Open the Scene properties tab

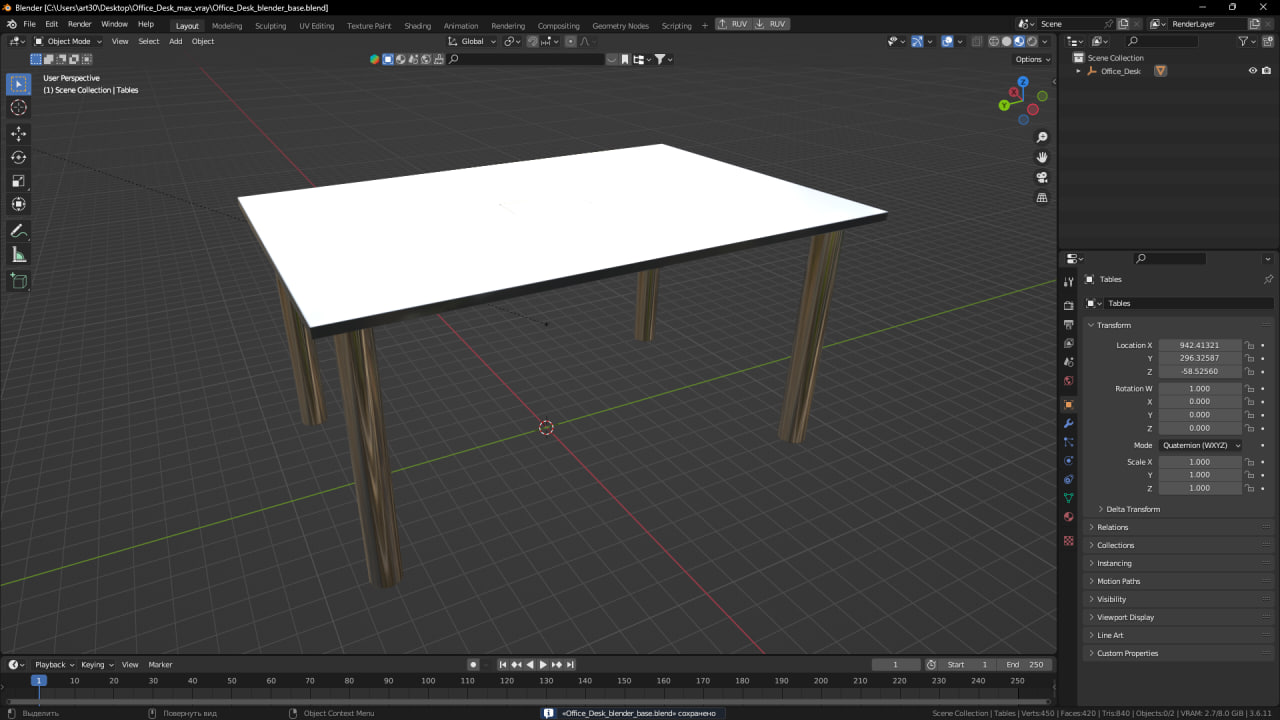1069,362
